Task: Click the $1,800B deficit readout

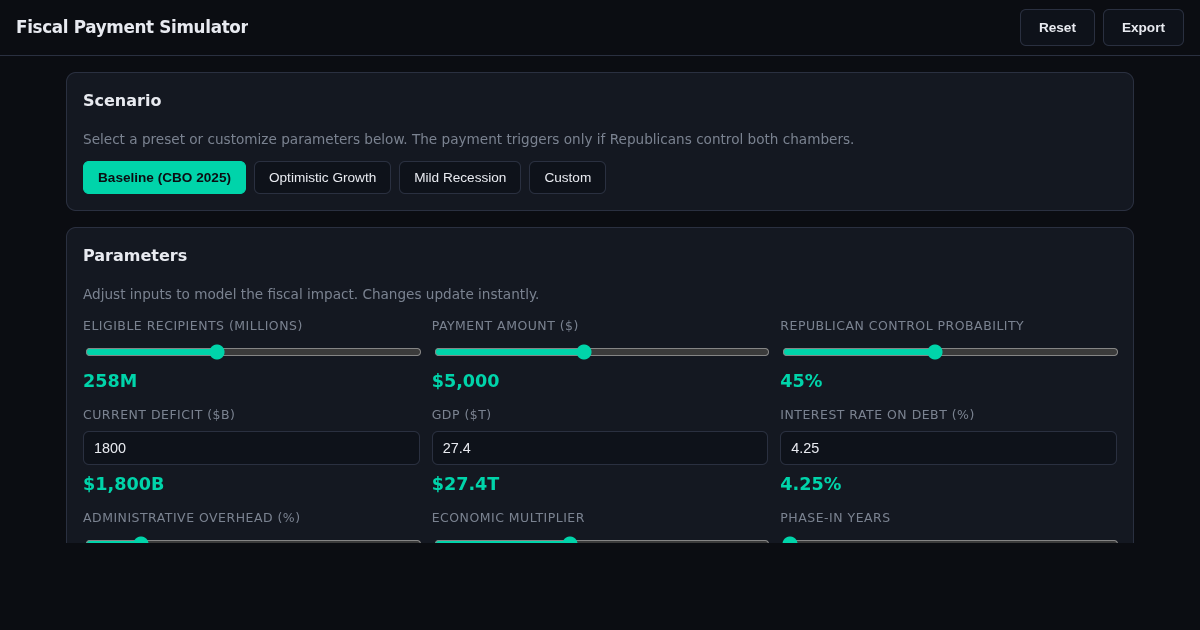Action: click(x=123, y=484)
